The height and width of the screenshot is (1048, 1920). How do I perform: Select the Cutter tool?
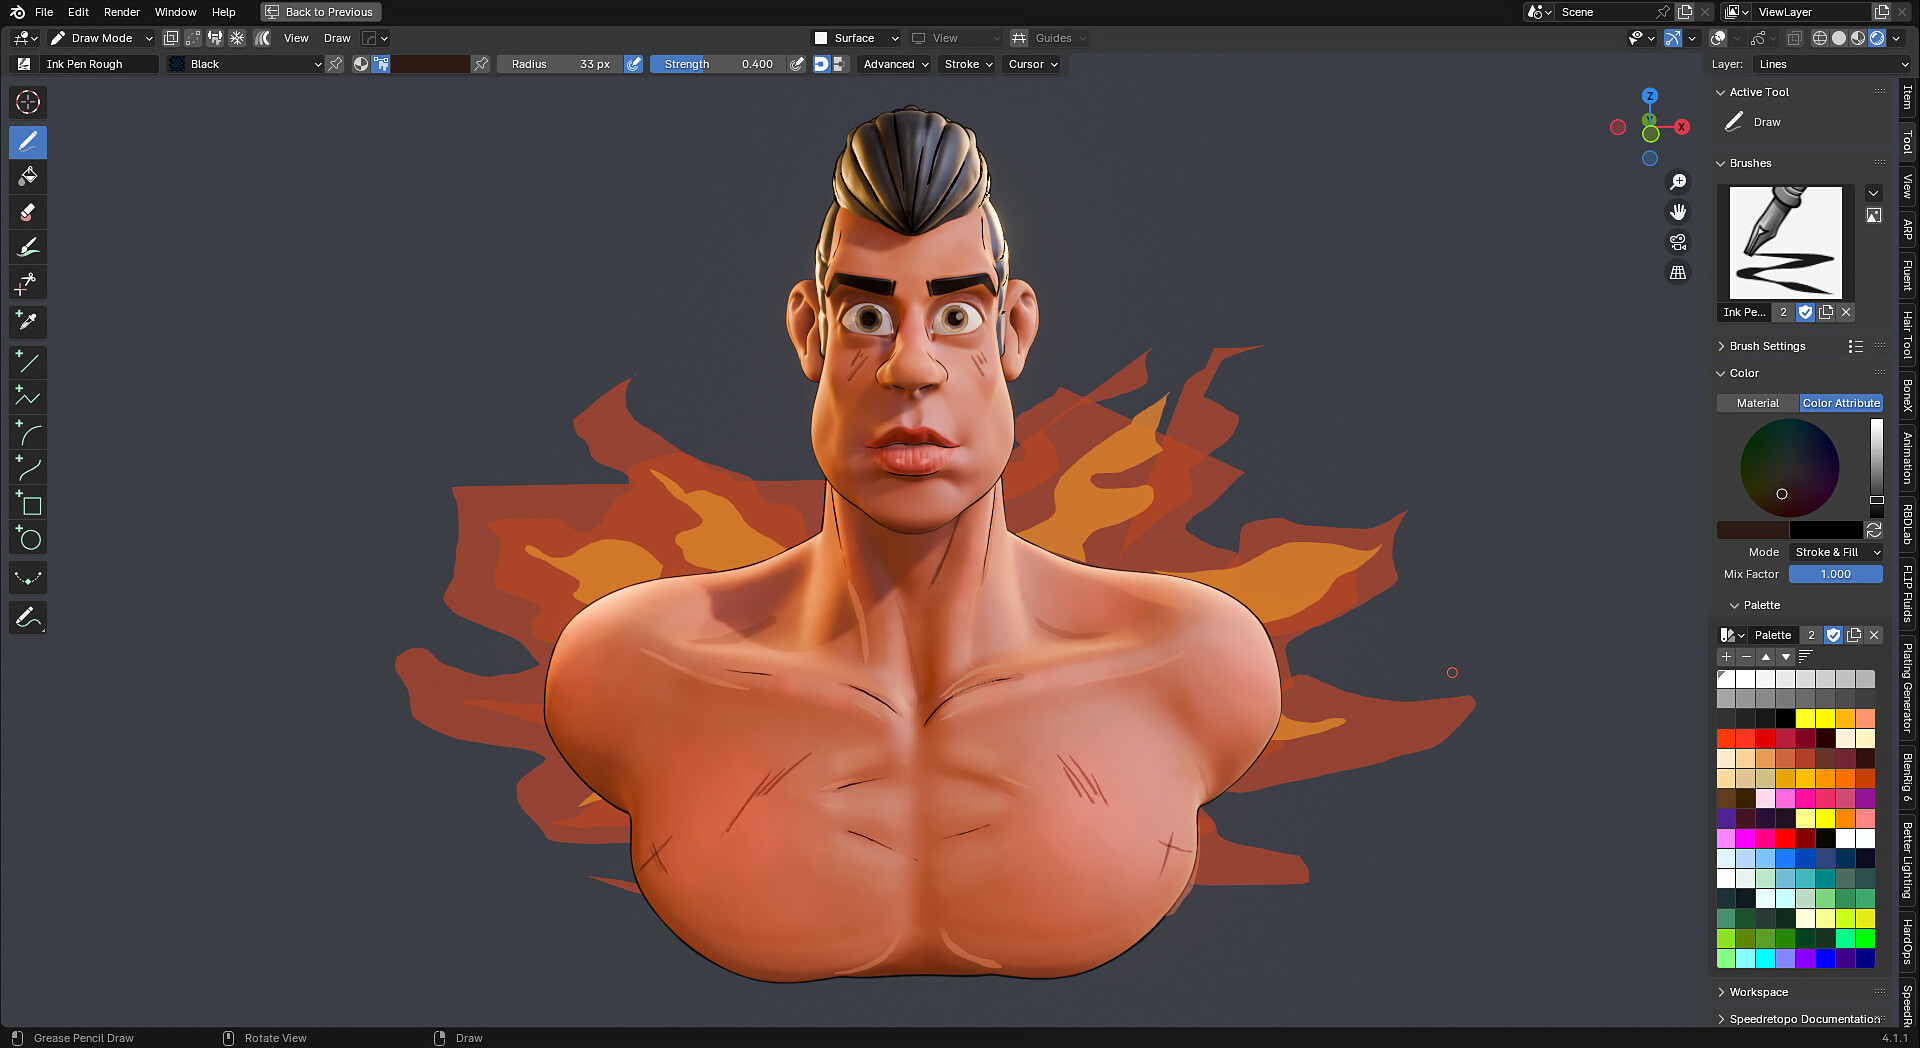(x=28, y=282)
